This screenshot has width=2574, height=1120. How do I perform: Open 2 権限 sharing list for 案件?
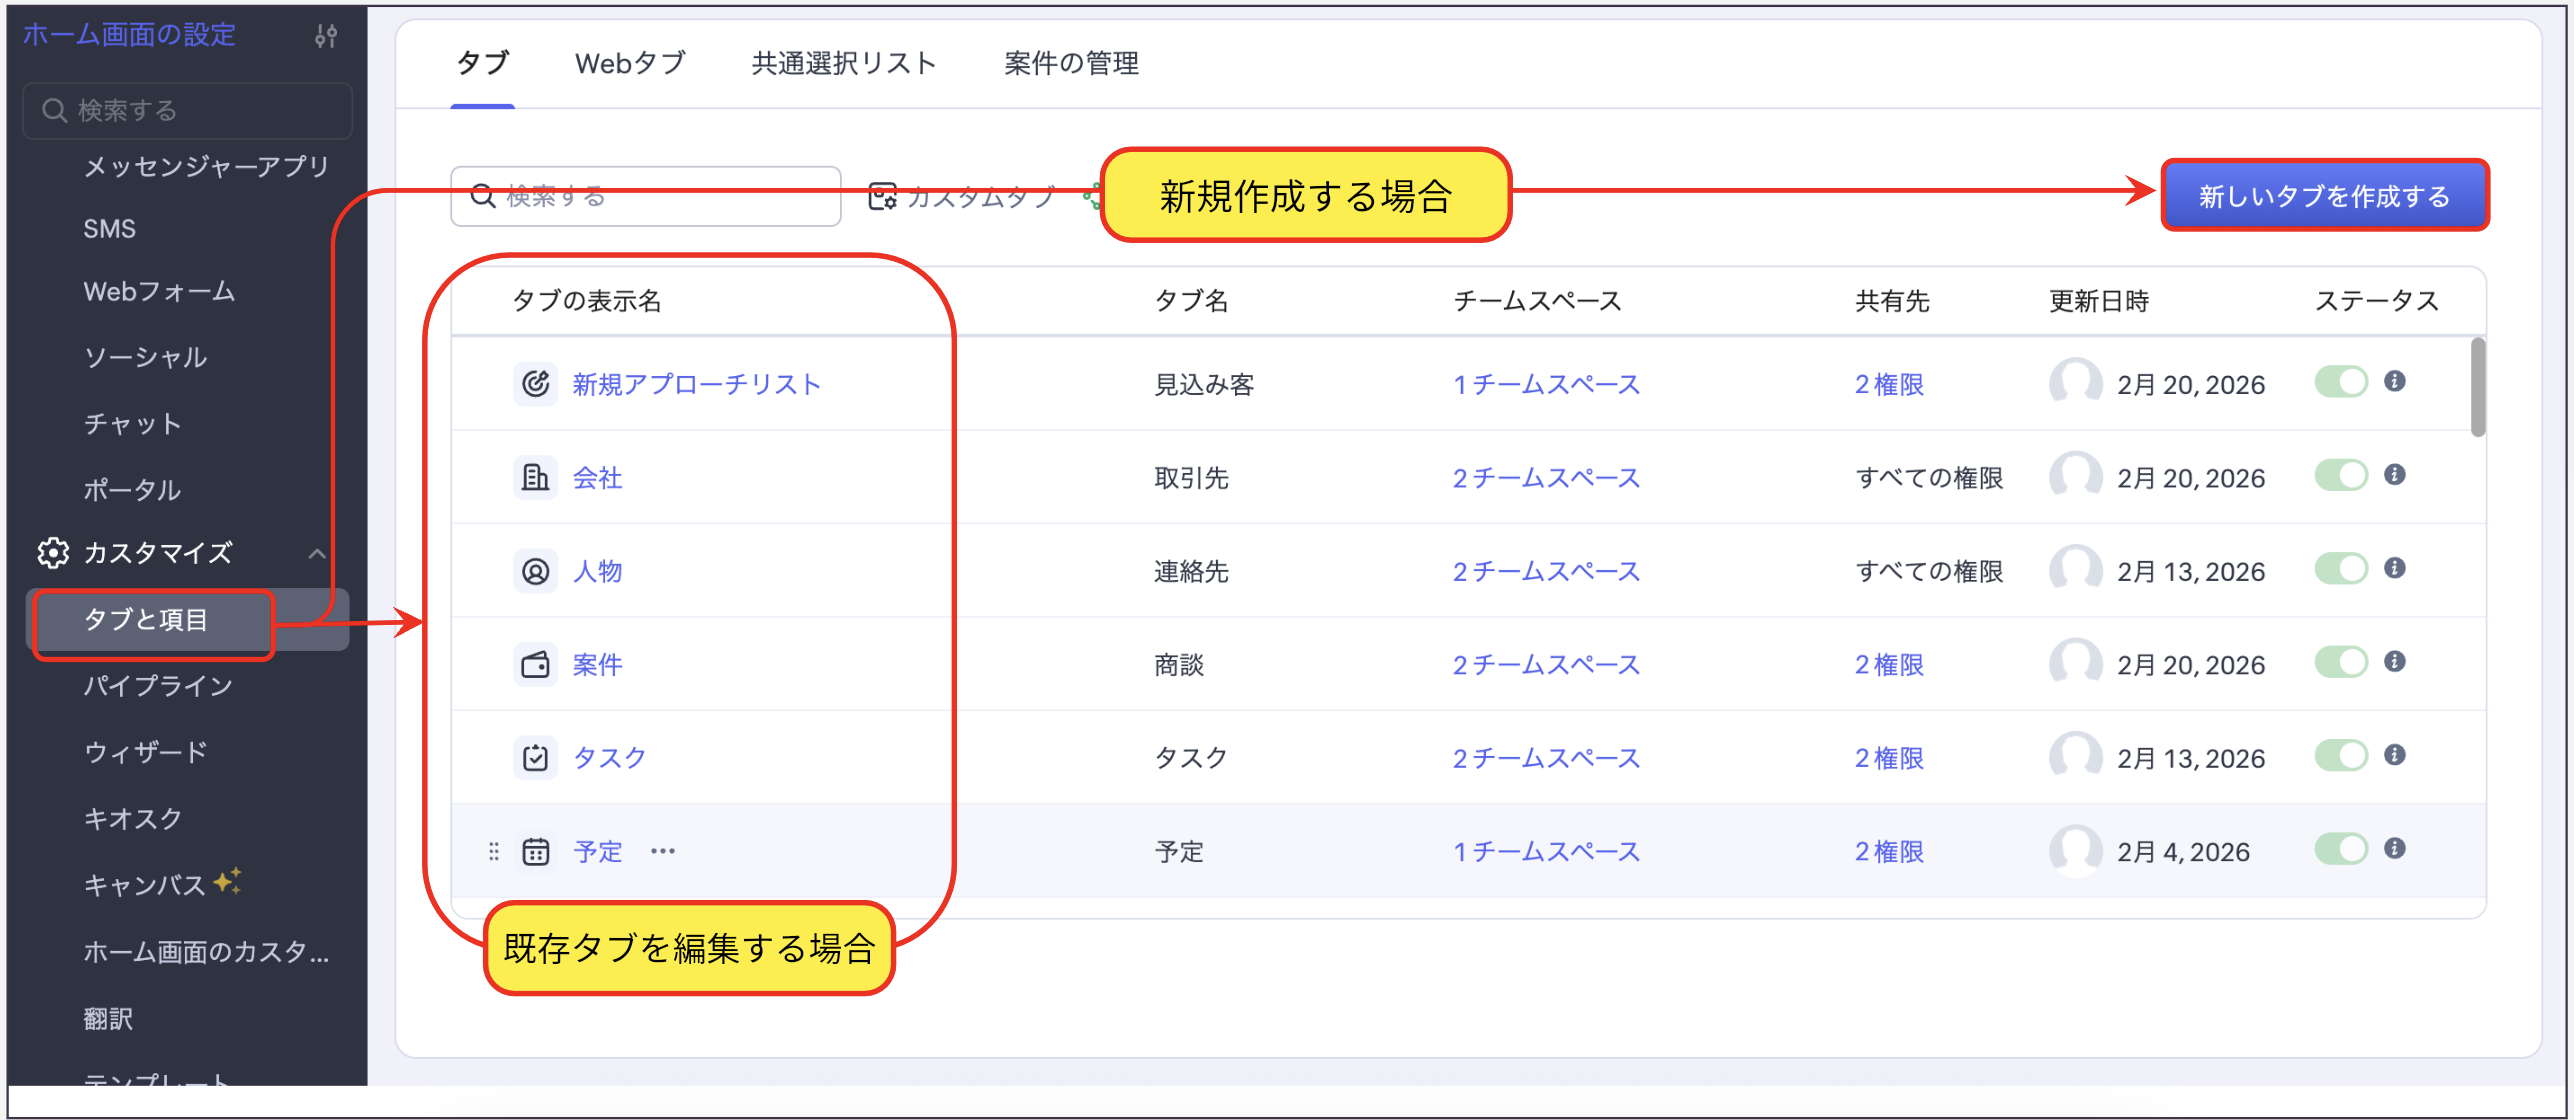click(x=1889, y=665)
